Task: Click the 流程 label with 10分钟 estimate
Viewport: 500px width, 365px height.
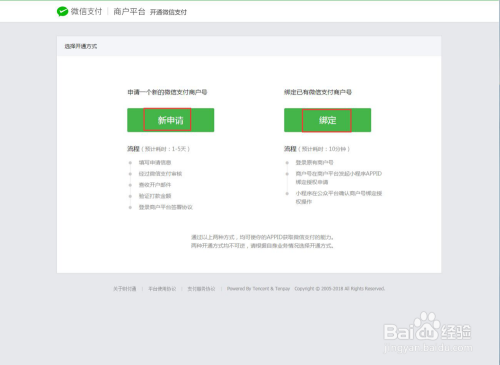Action: 317,149
